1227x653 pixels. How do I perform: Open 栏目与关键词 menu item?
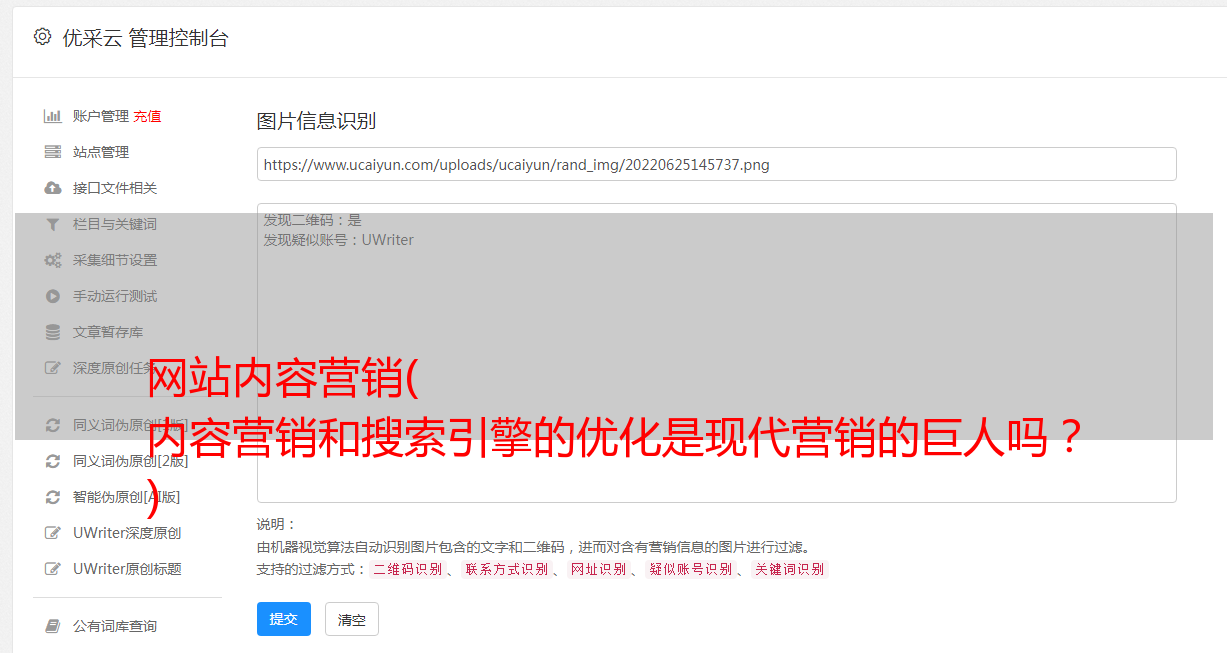[x=115, y=224]
